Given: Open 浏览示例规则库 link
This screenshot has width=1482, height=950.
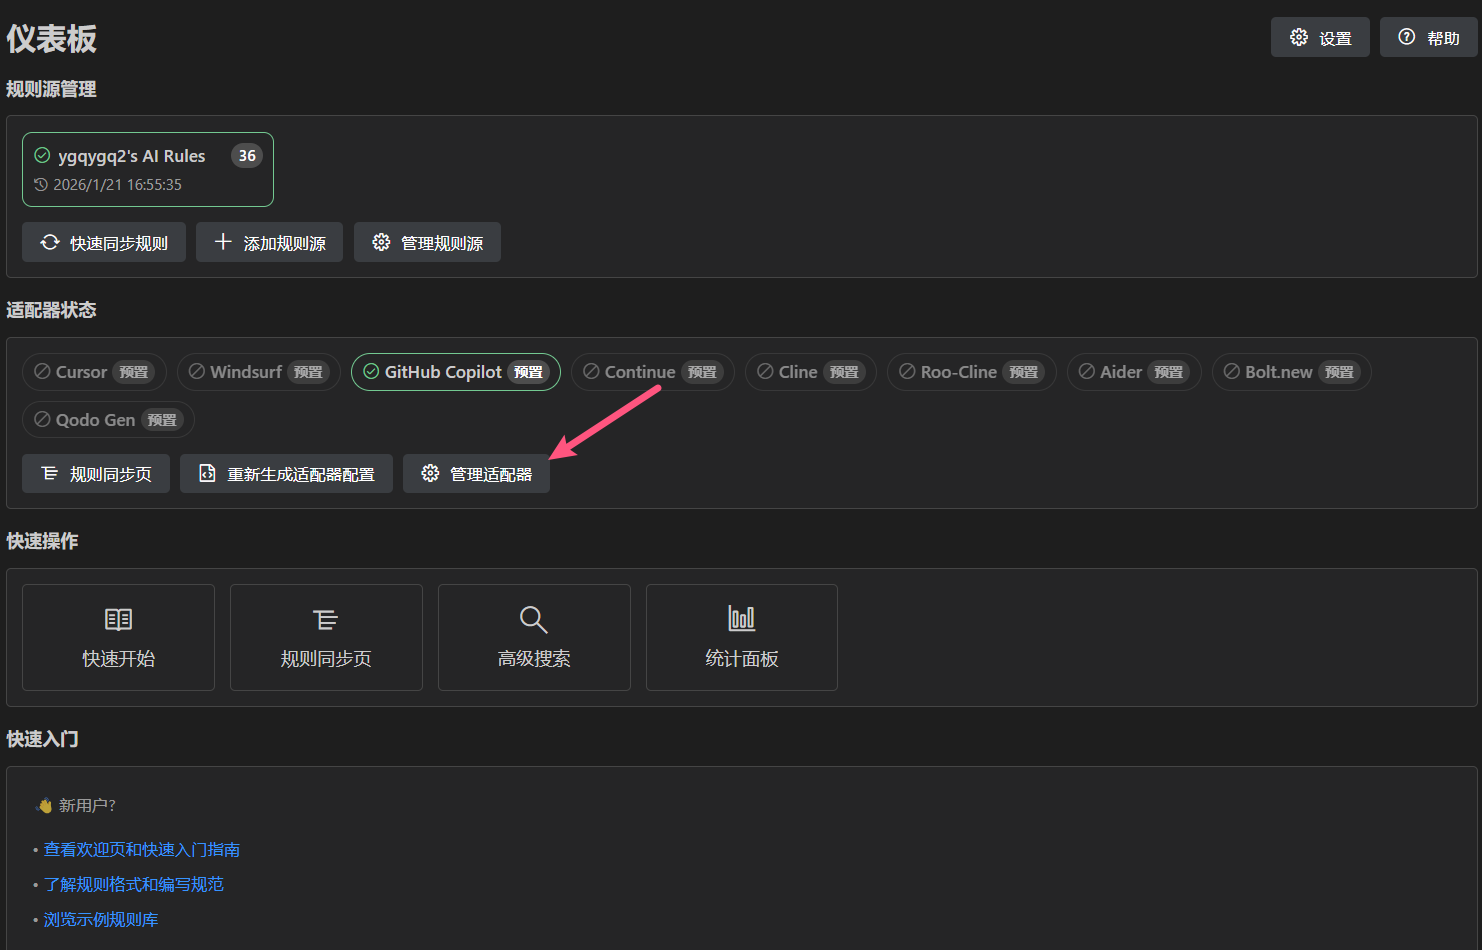Looking at the screenshot, I should point(101,919).
